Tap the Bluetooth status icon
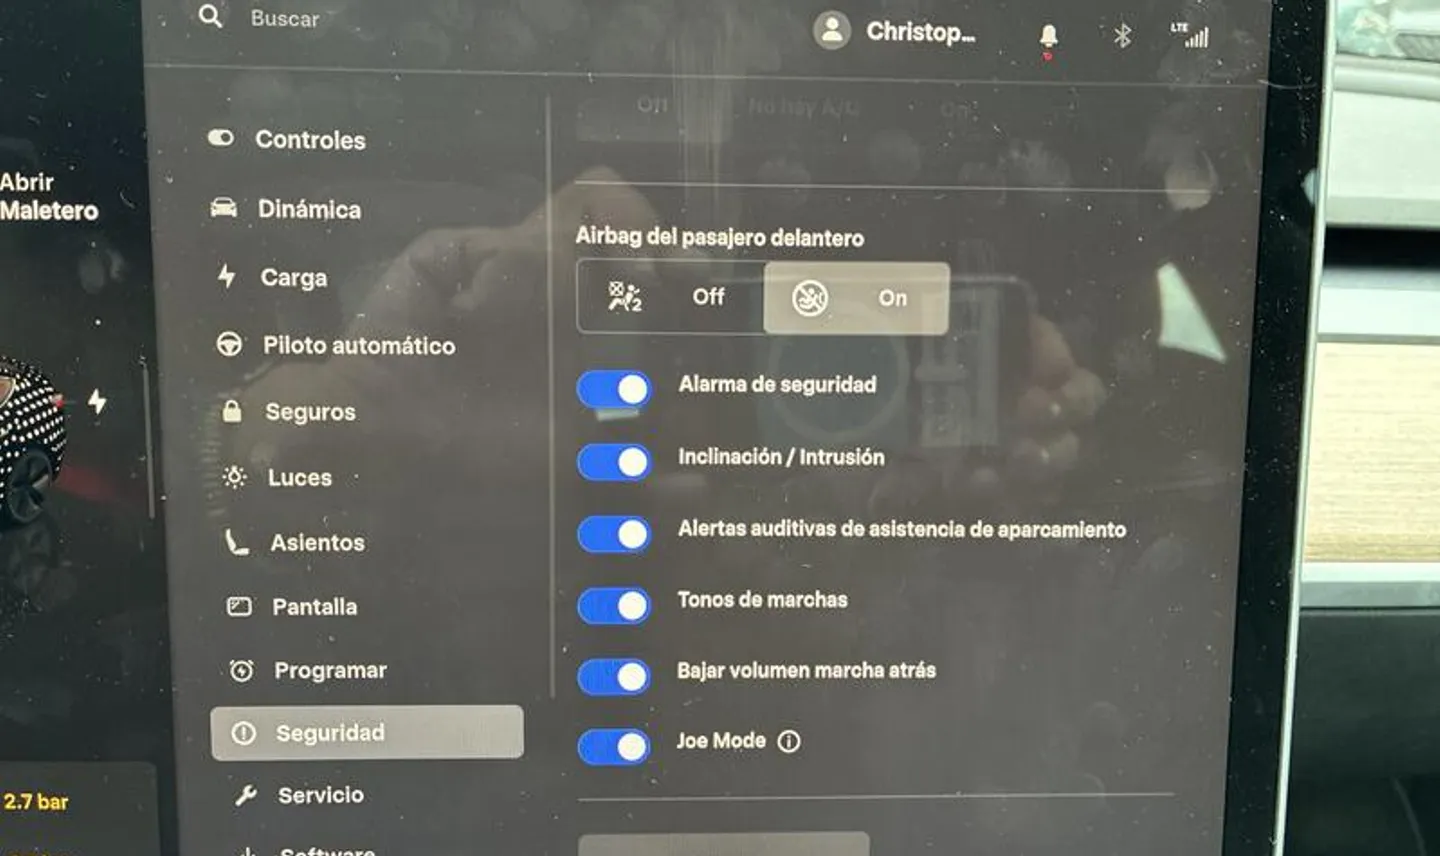Image resolution: width=1440 pixels, height=856 pixels. coord(1122,36)
